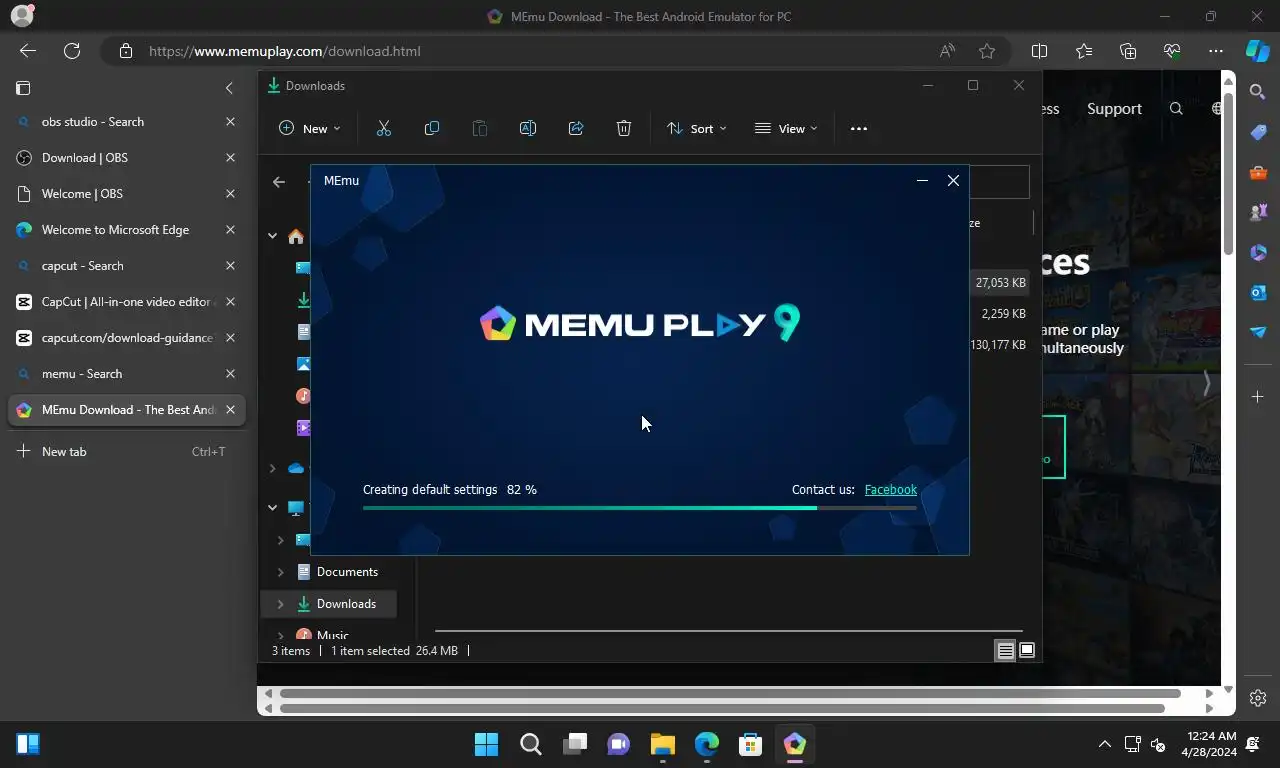Image resolution: width=1280 pixels, height=768 pixels.
Task: Add this page to favorites star
Action: (987, 51)
